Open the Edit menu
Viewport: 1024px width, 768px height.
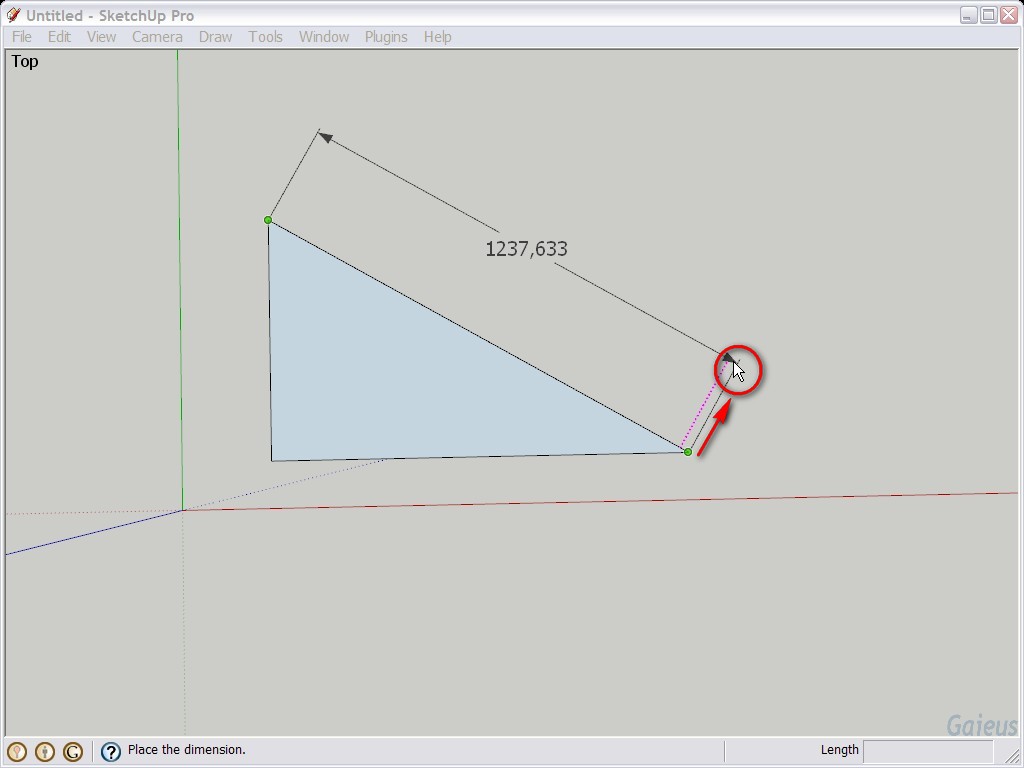(59, 37)
